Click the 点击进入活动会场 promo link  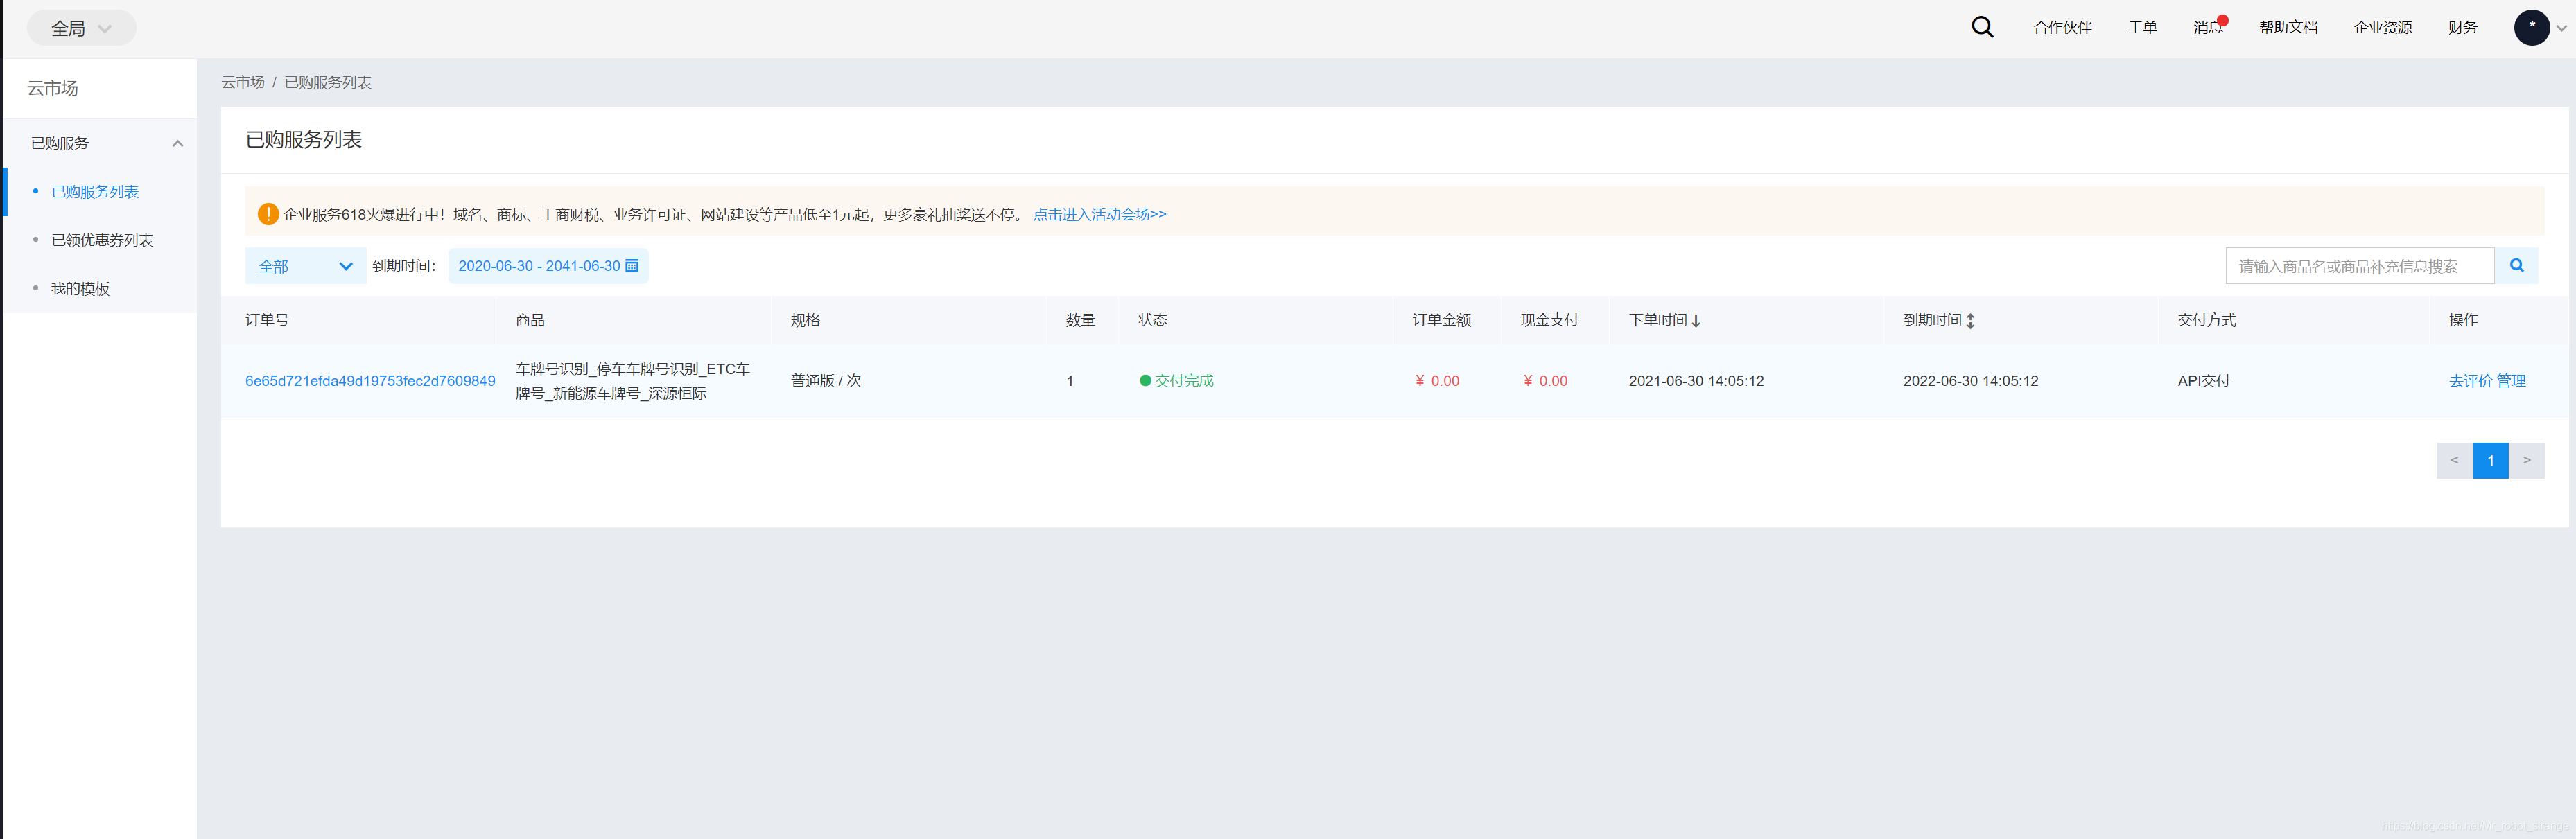point(1099,214)
